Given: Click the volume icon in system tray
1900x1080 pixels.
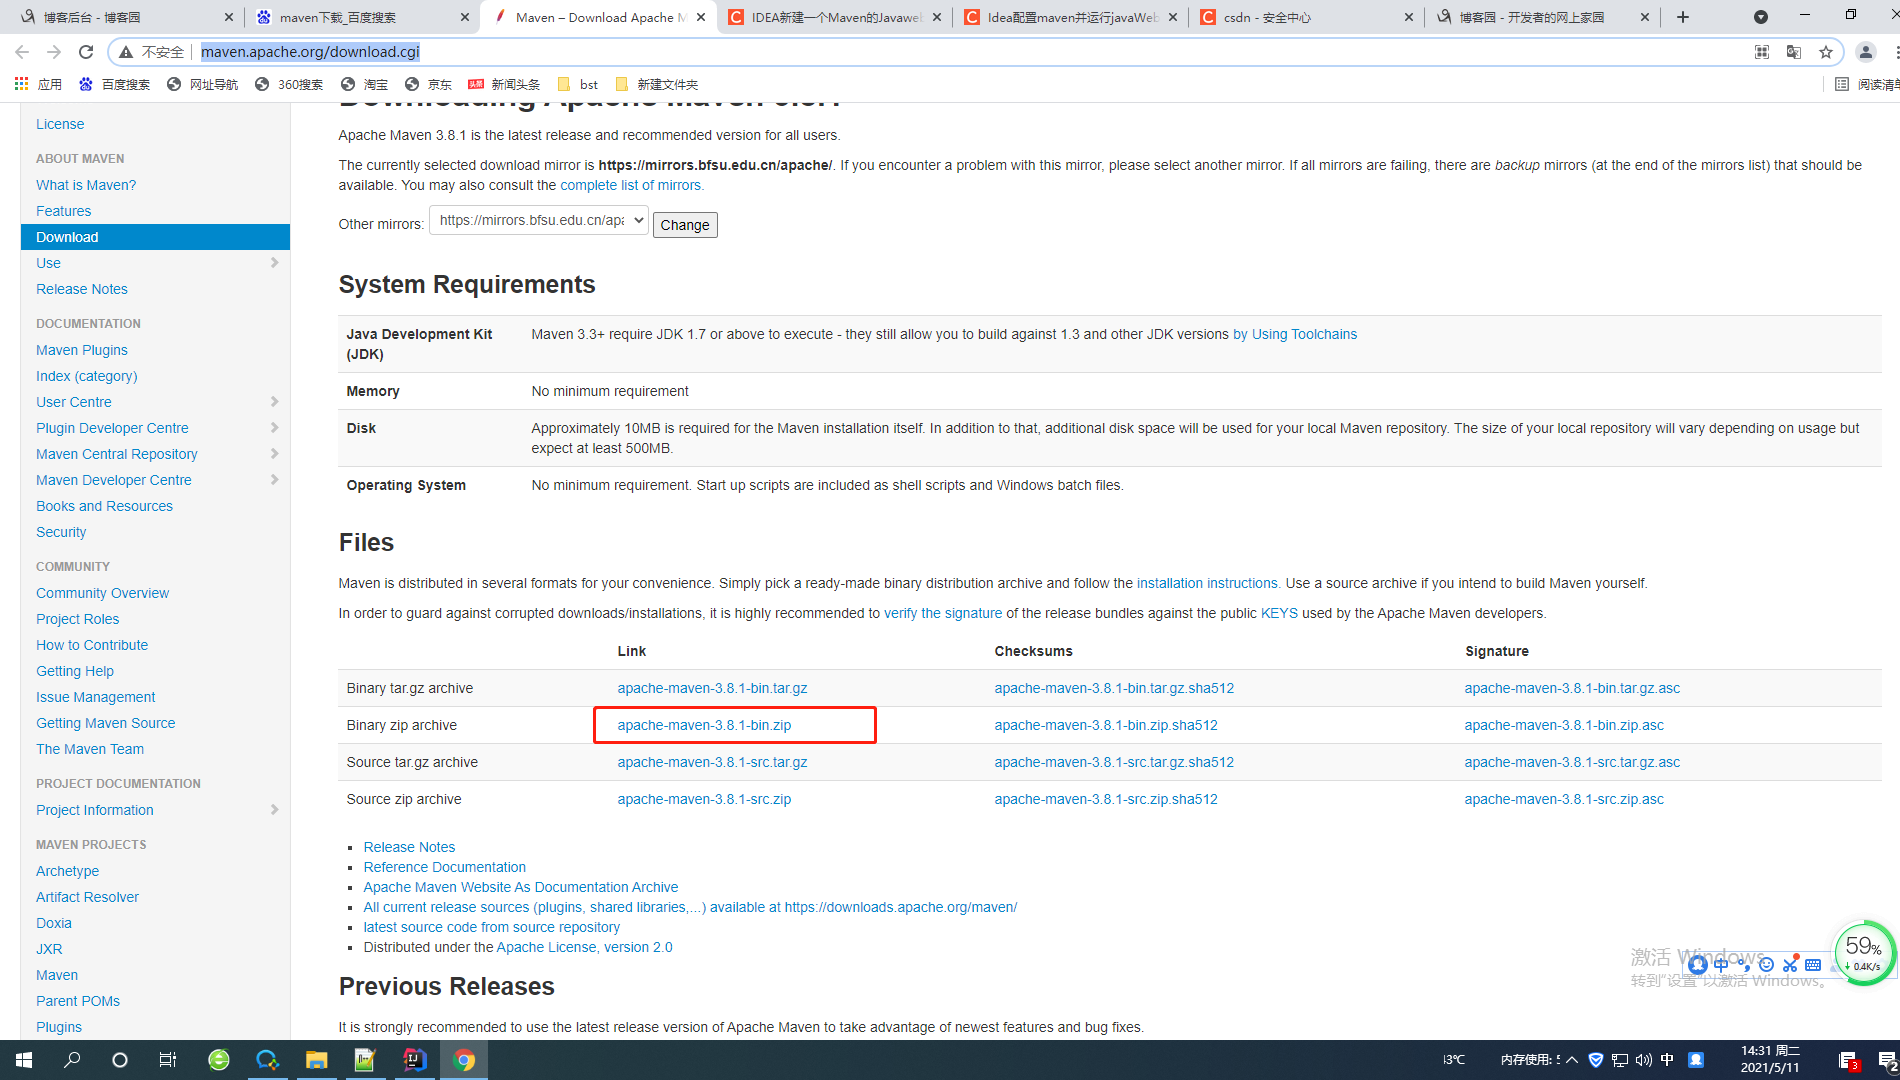Looking at the screenshot, I should (x=1643, y=1060).
